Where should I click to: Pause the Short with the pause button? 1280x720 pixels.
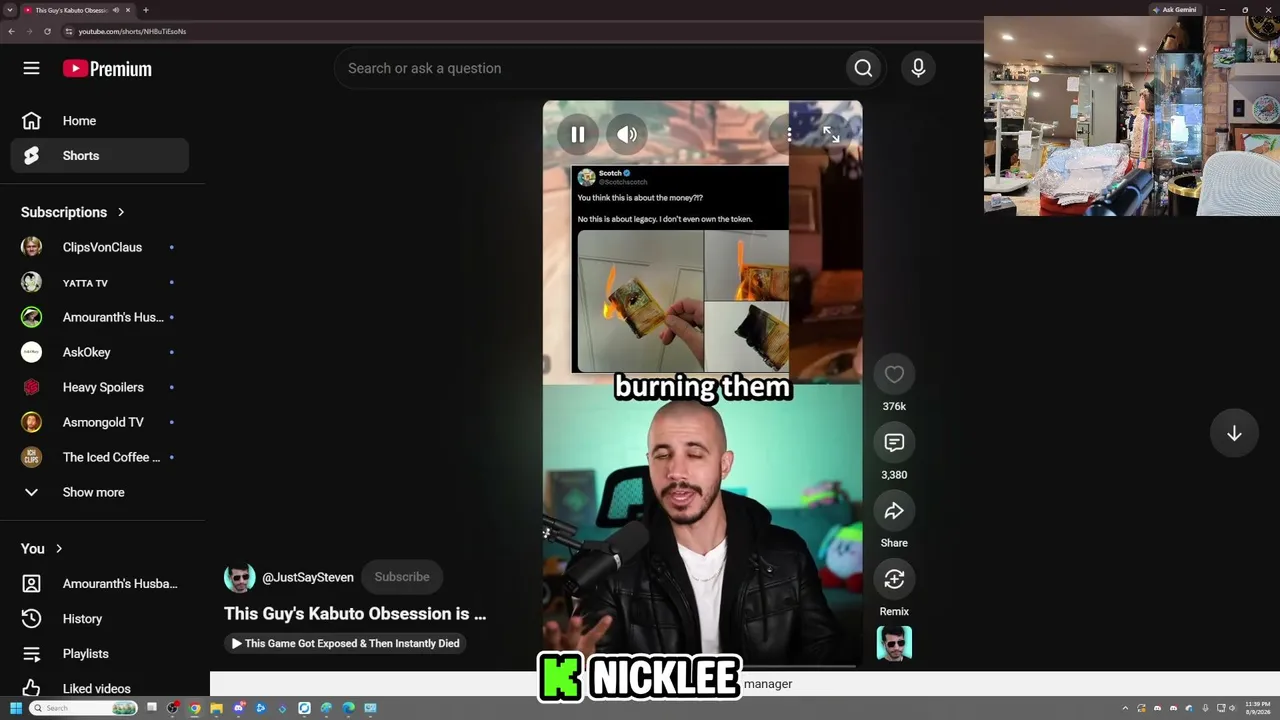(x=578, y=134)
